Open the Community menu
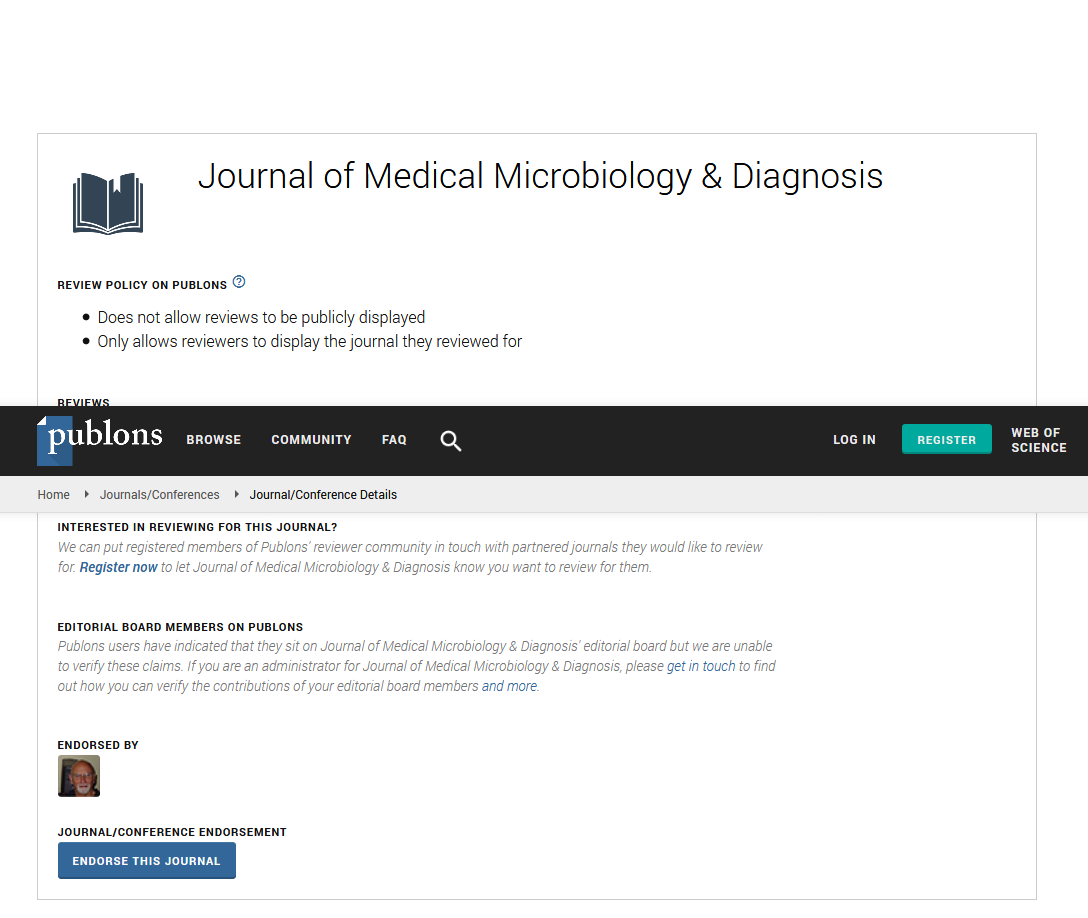This screenshot has width=1088, height=918. [x=311, y=440]
